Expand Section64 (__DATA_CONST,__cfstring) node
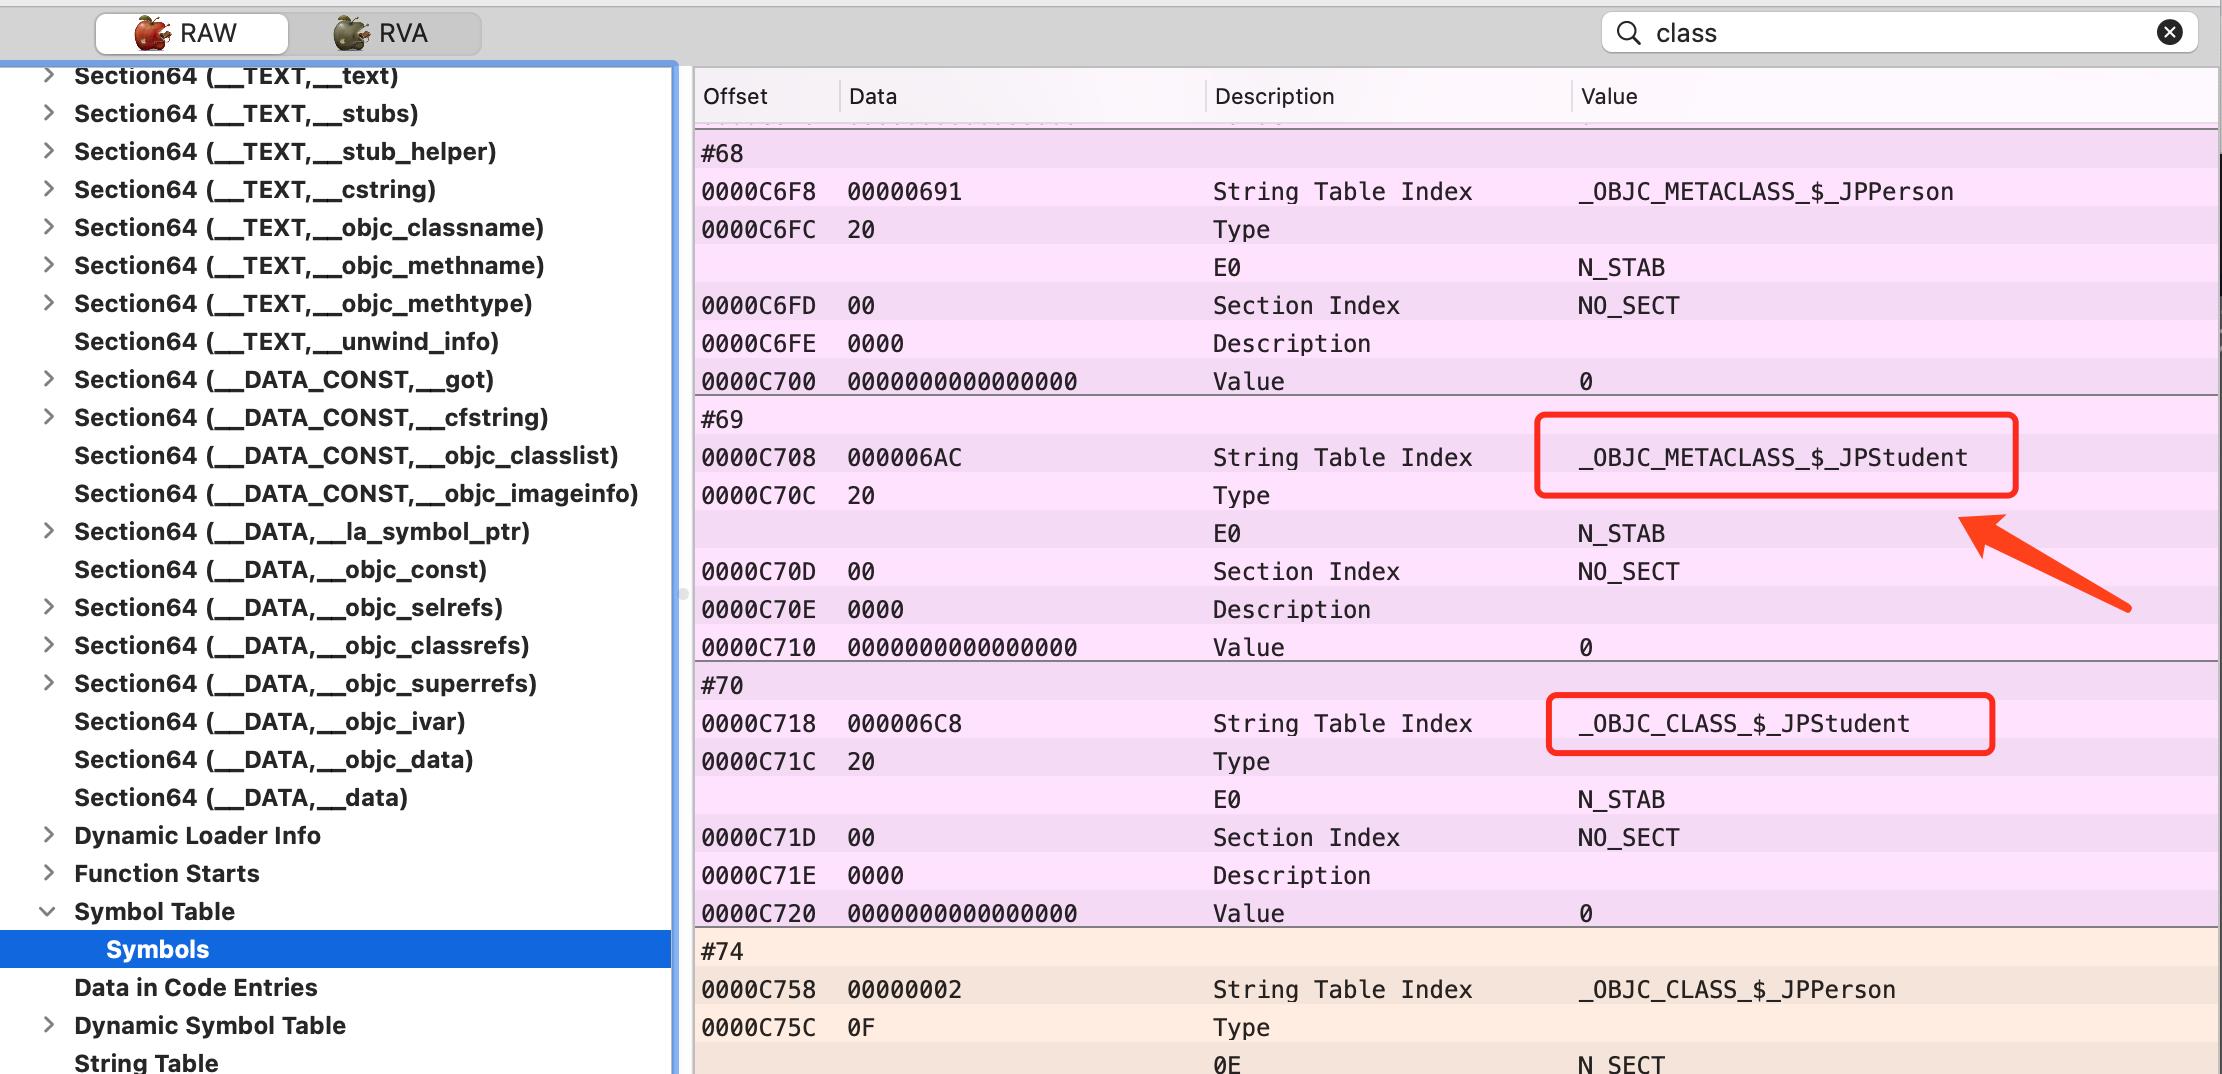Viewport: 2222px width, 1074px height. tap(48, 417)
